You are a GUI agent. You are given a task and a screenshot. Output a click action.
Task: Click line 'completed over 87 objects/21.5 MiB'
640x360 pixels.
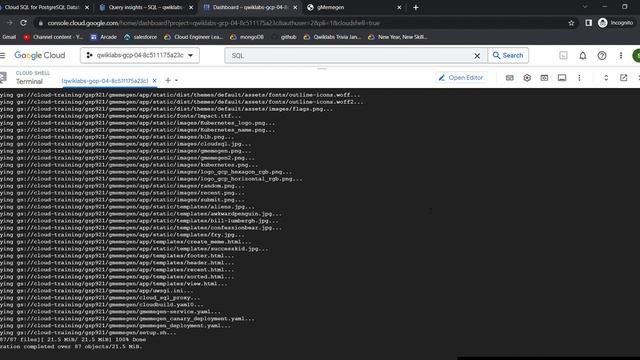pyautogui.click(x=71, y=347)
